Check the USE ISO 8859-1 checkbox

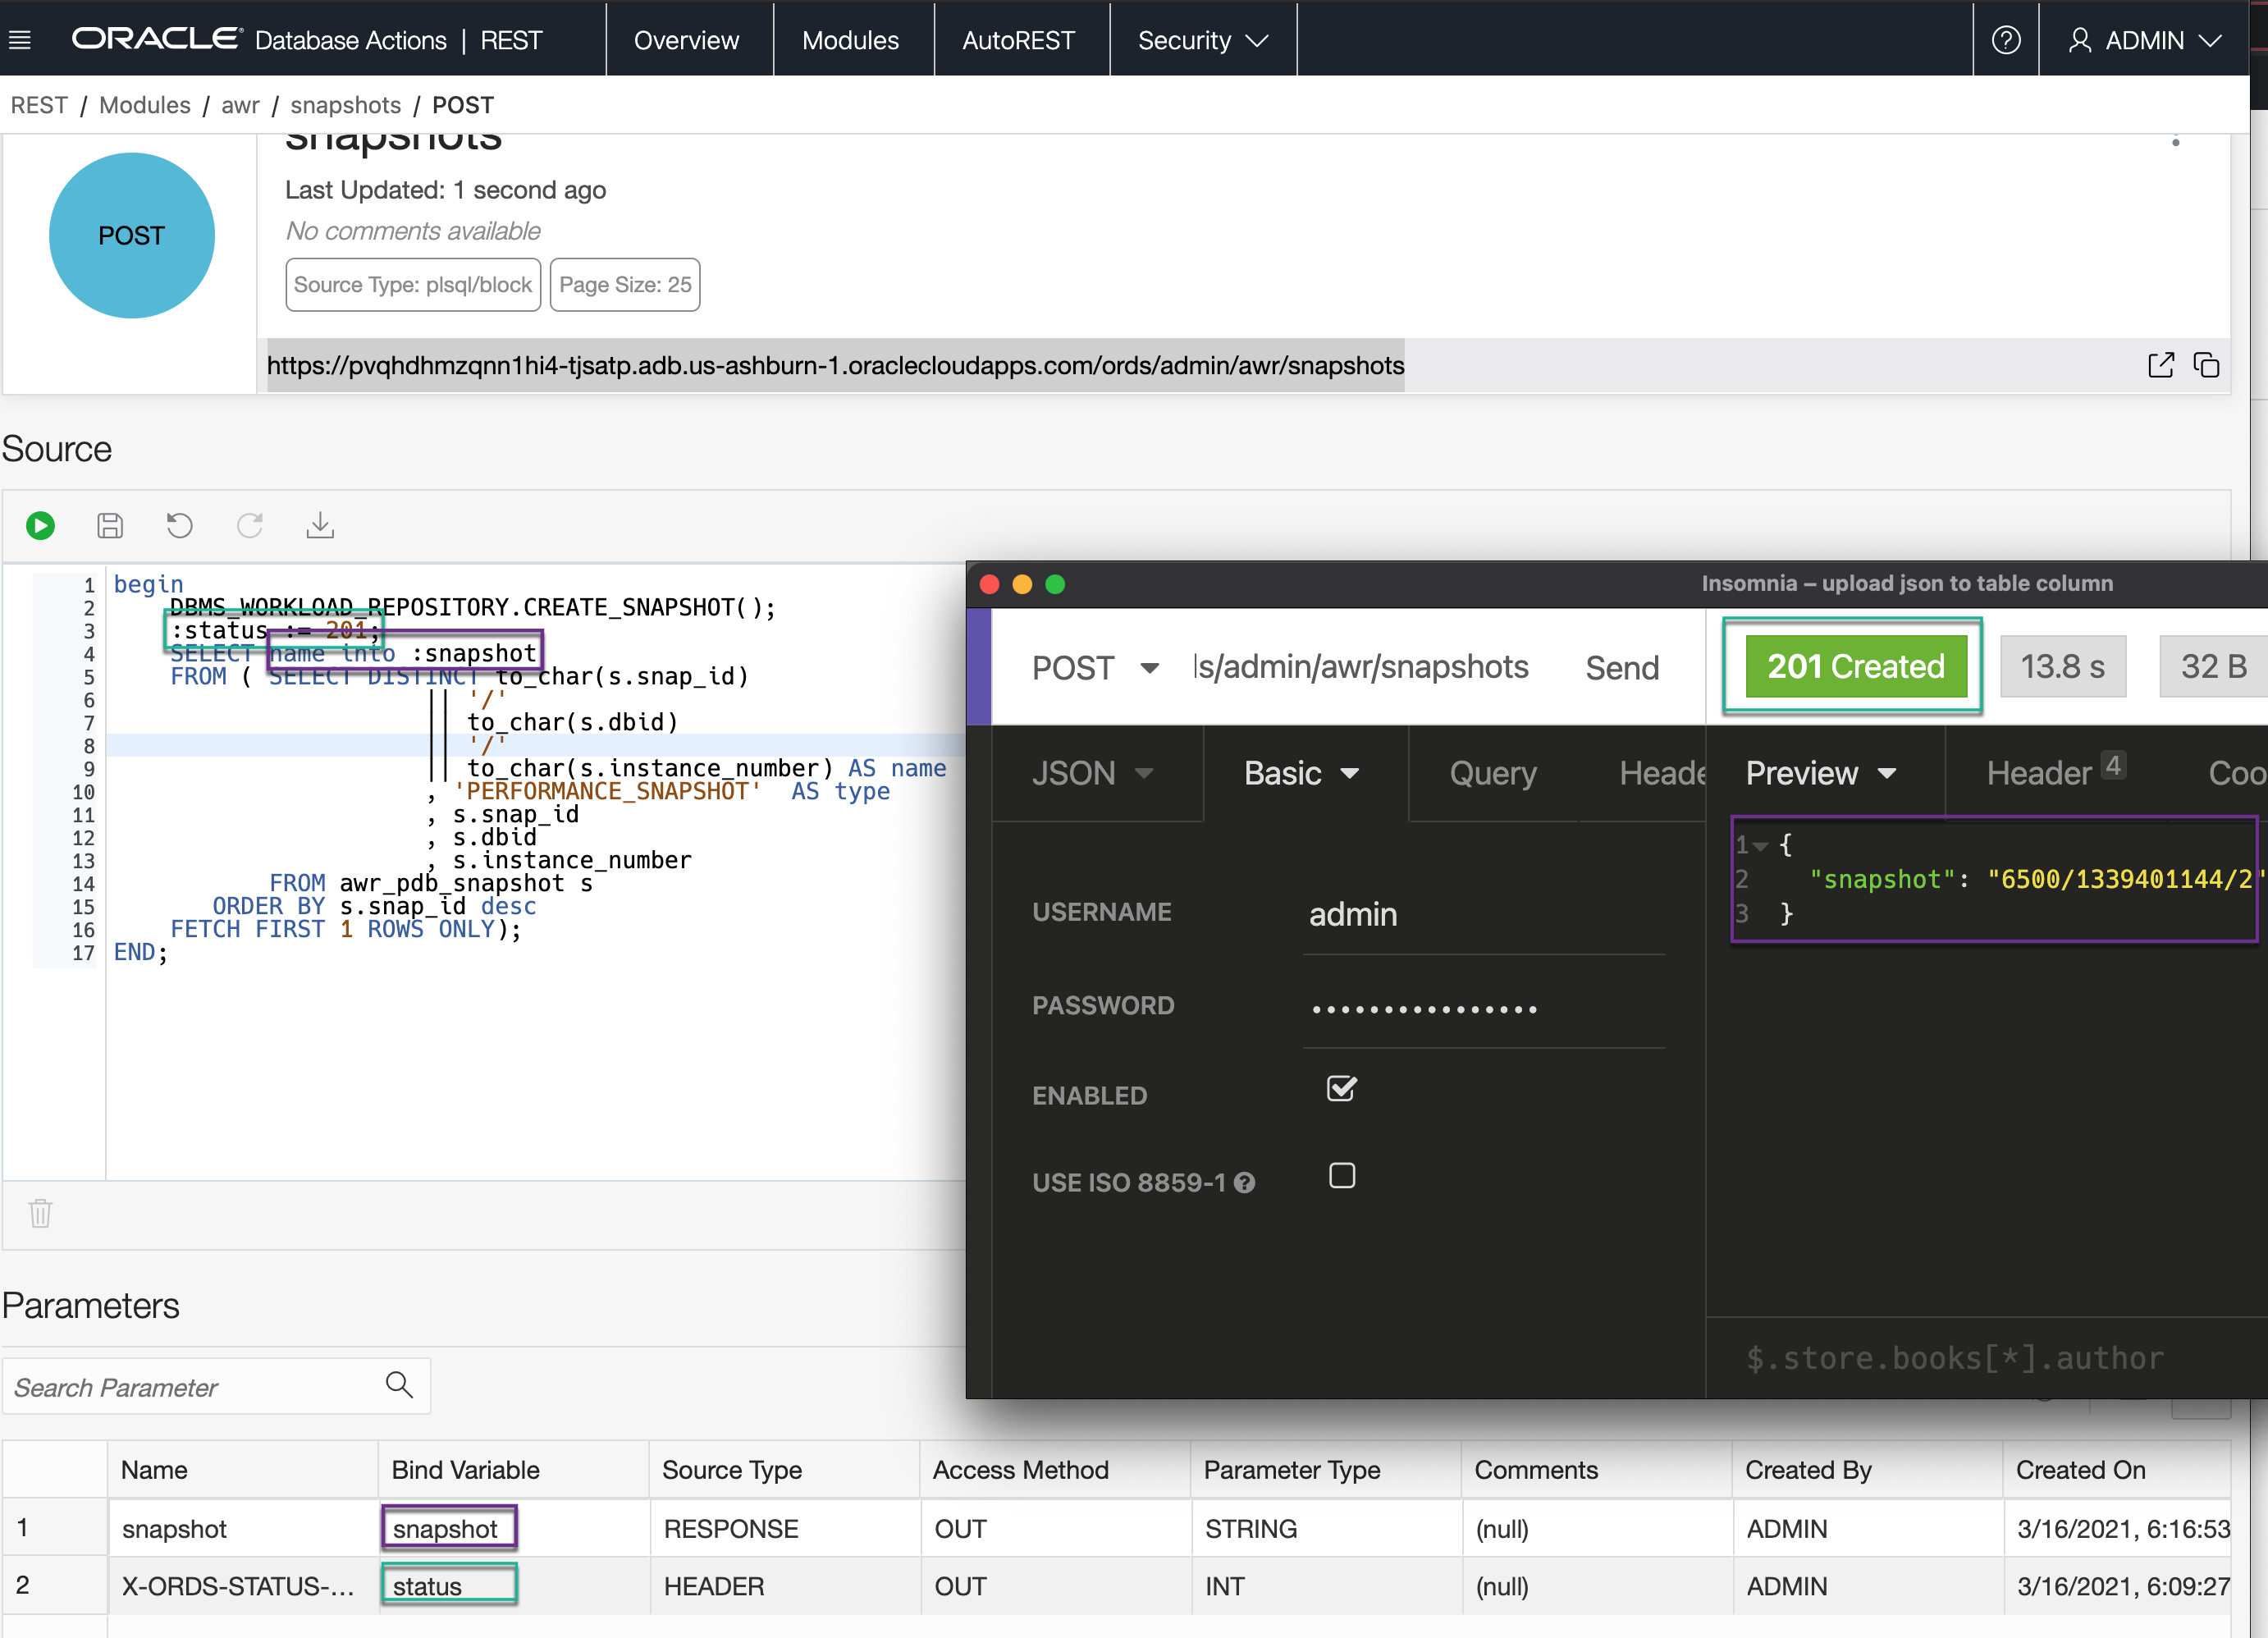click(1342, 1176)
